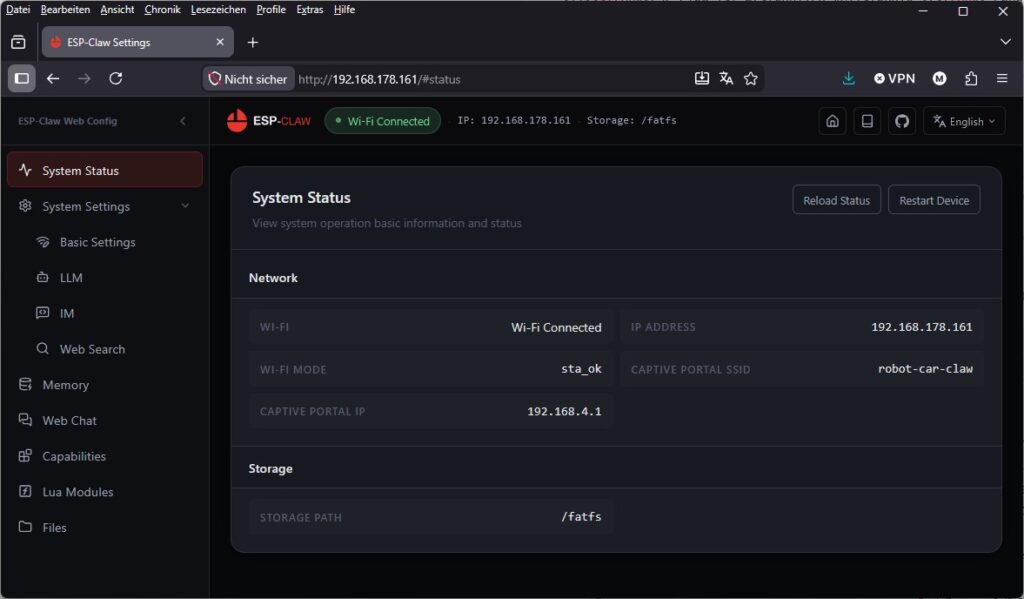Screen dimensions: 1024x599
Task: Open the Capabilities page
Action: [x=74, y=456]
